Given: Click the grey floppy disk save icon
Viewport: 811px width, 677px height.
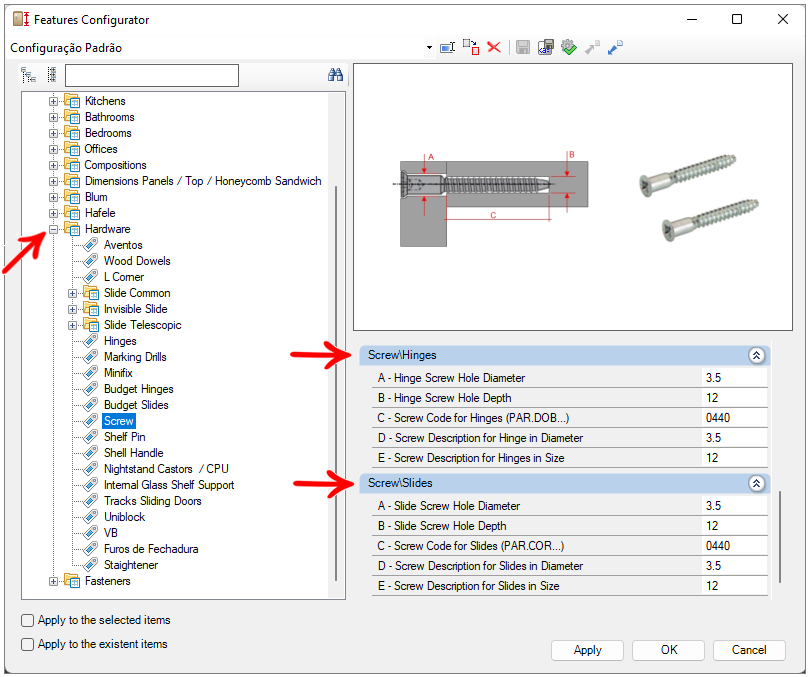Looking at the screenshot, I should click(x=523, y=48).
